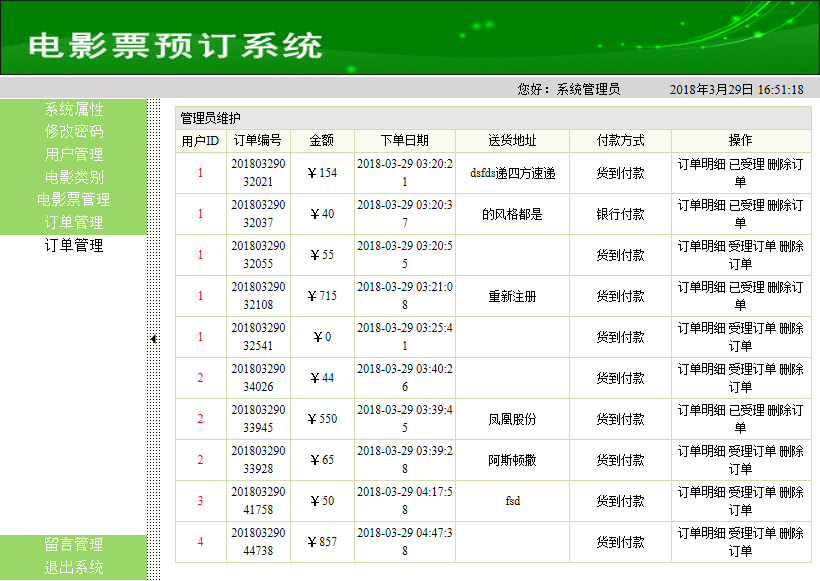
Task: Open 订单明细 for the ¥857 order
Action: click(x=701, y=533)
